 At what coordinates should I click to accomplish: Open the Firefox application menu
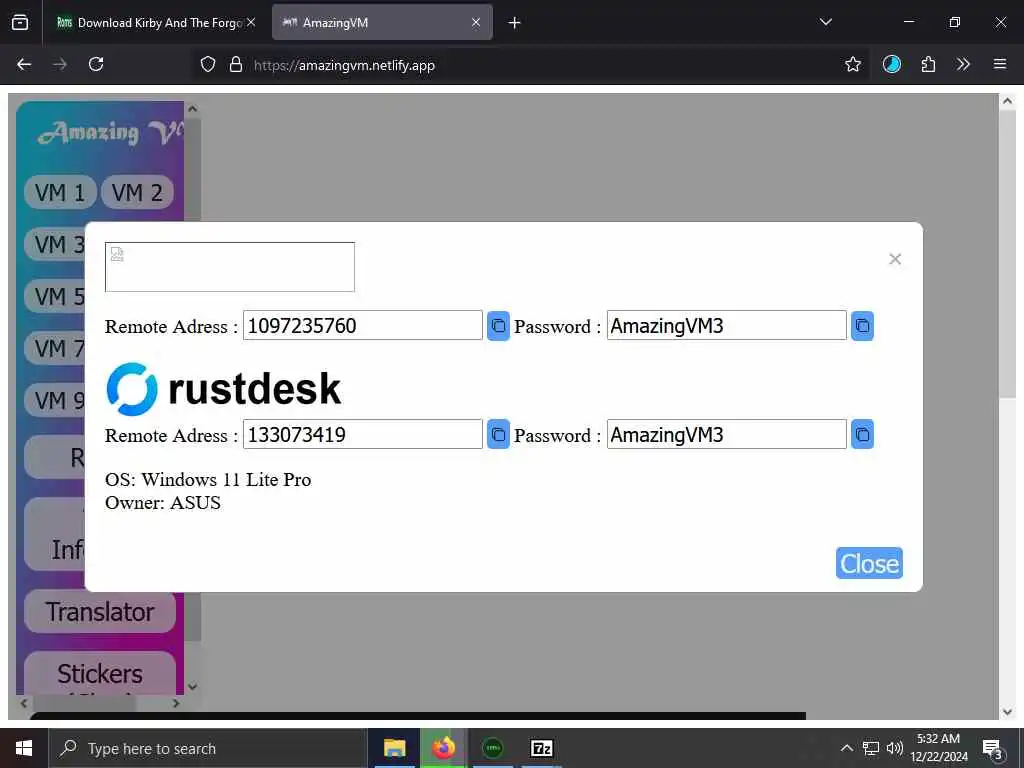pyautogui.click(x=1000, y=64)
